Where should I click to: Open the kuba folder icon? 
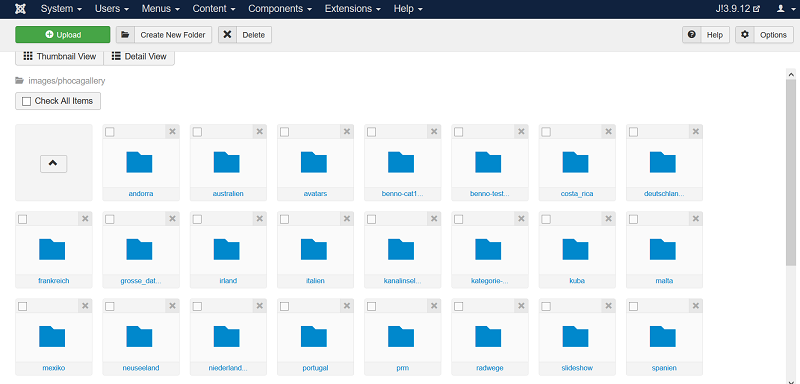coord(576,249)
